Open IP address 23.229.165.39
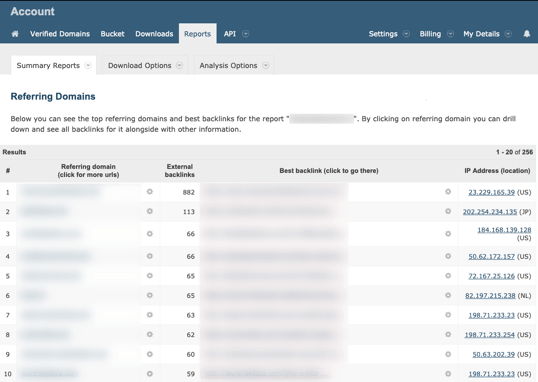538x382 pixels. pyautogui.click(x=491, y=192)
